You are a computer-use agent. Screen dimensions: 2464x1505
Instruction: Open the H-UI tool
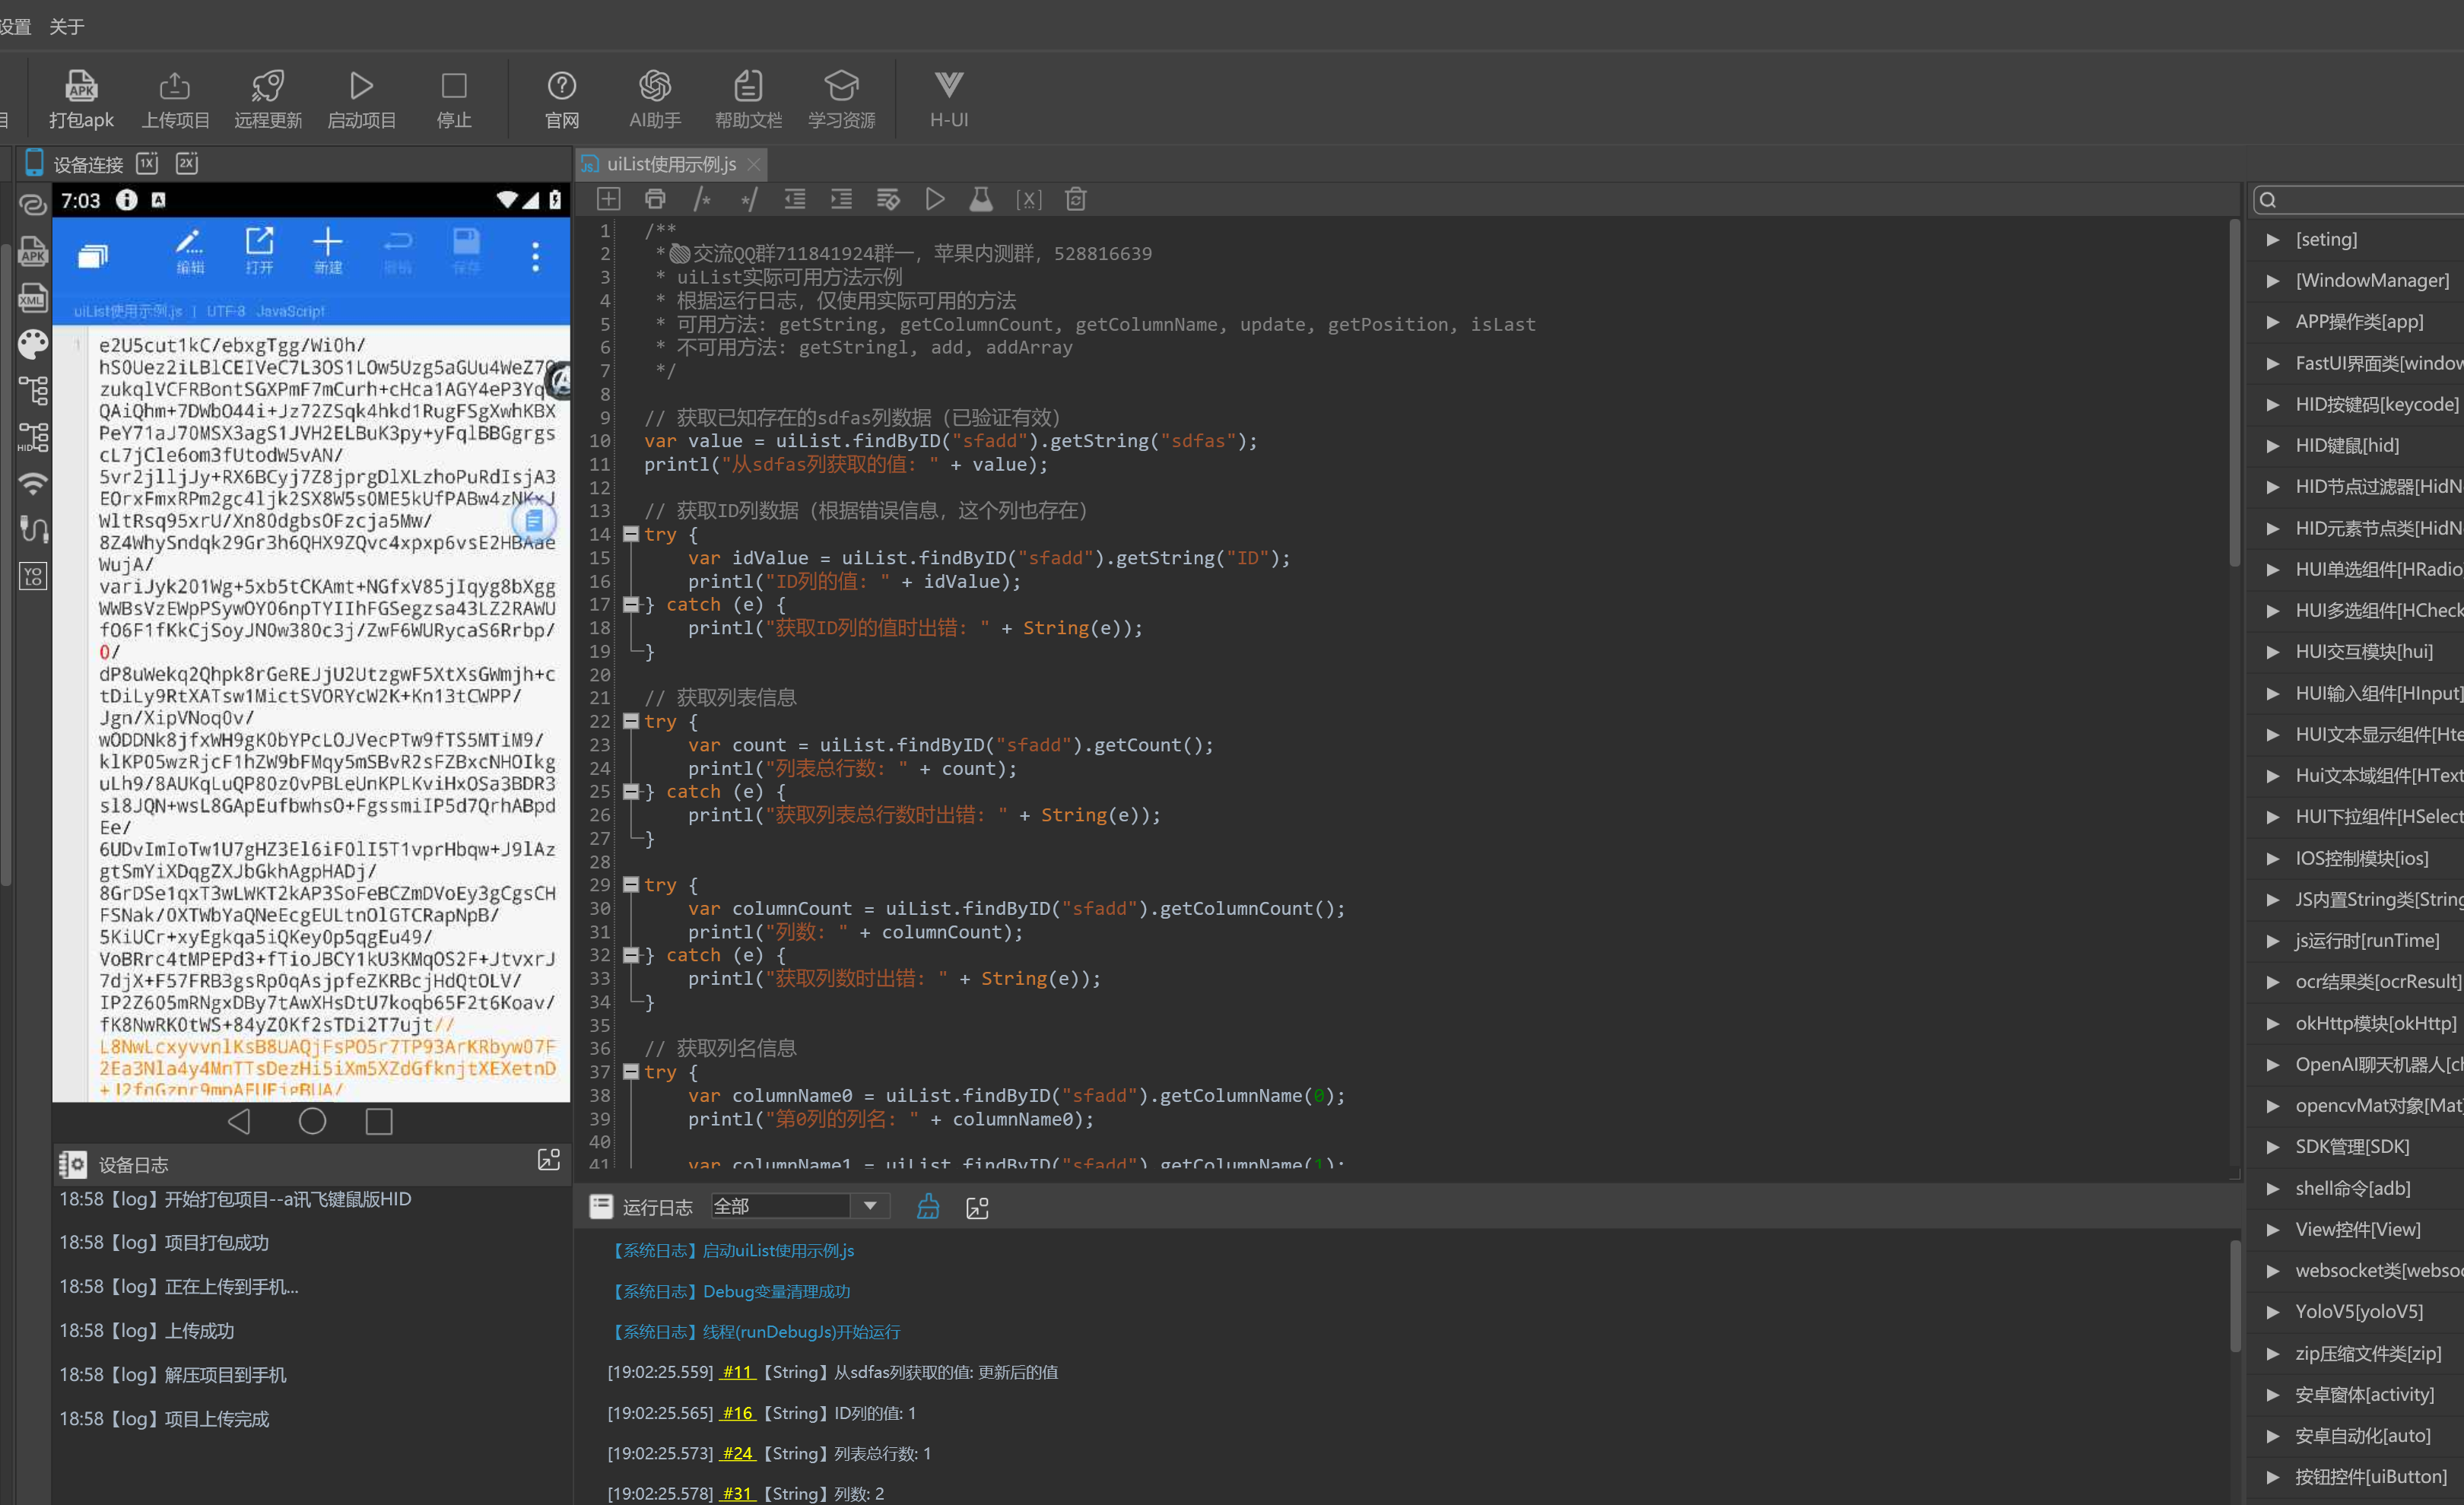point(948,87)
